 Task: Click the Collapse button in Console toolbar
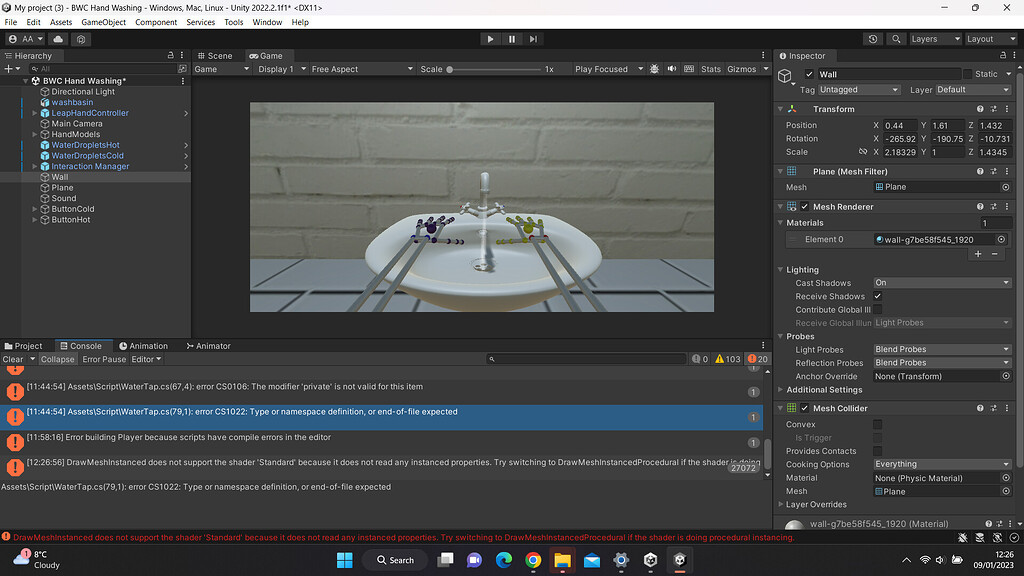click(x=57, y=358)
